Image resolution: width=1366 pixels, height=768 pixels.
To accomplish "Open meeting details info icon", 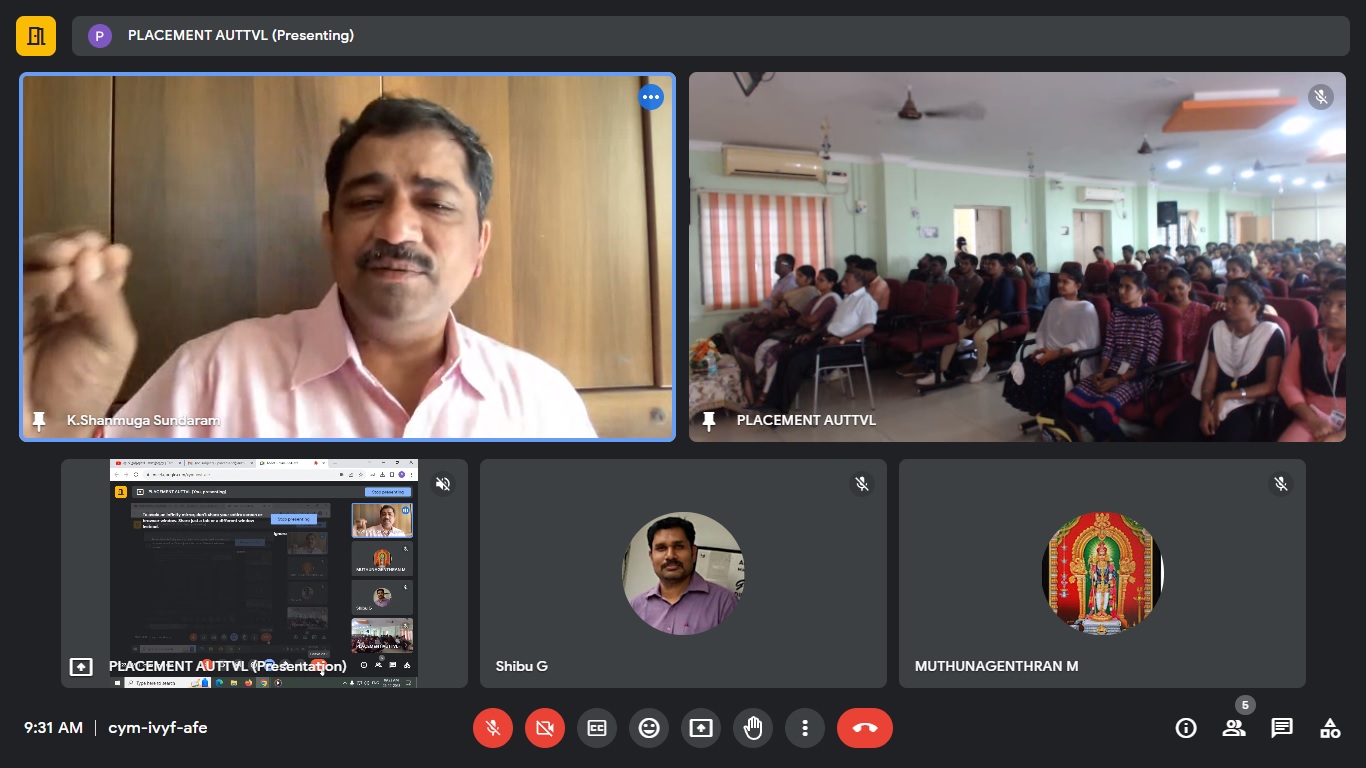I will (x=1186, y=728).
